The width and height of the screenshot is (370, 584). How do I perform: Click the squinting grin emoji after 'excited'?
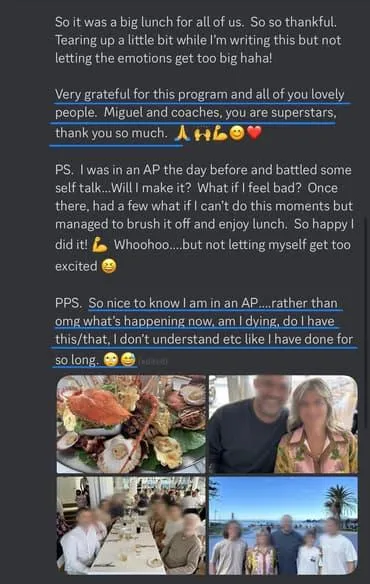click(x=109, y=266)
